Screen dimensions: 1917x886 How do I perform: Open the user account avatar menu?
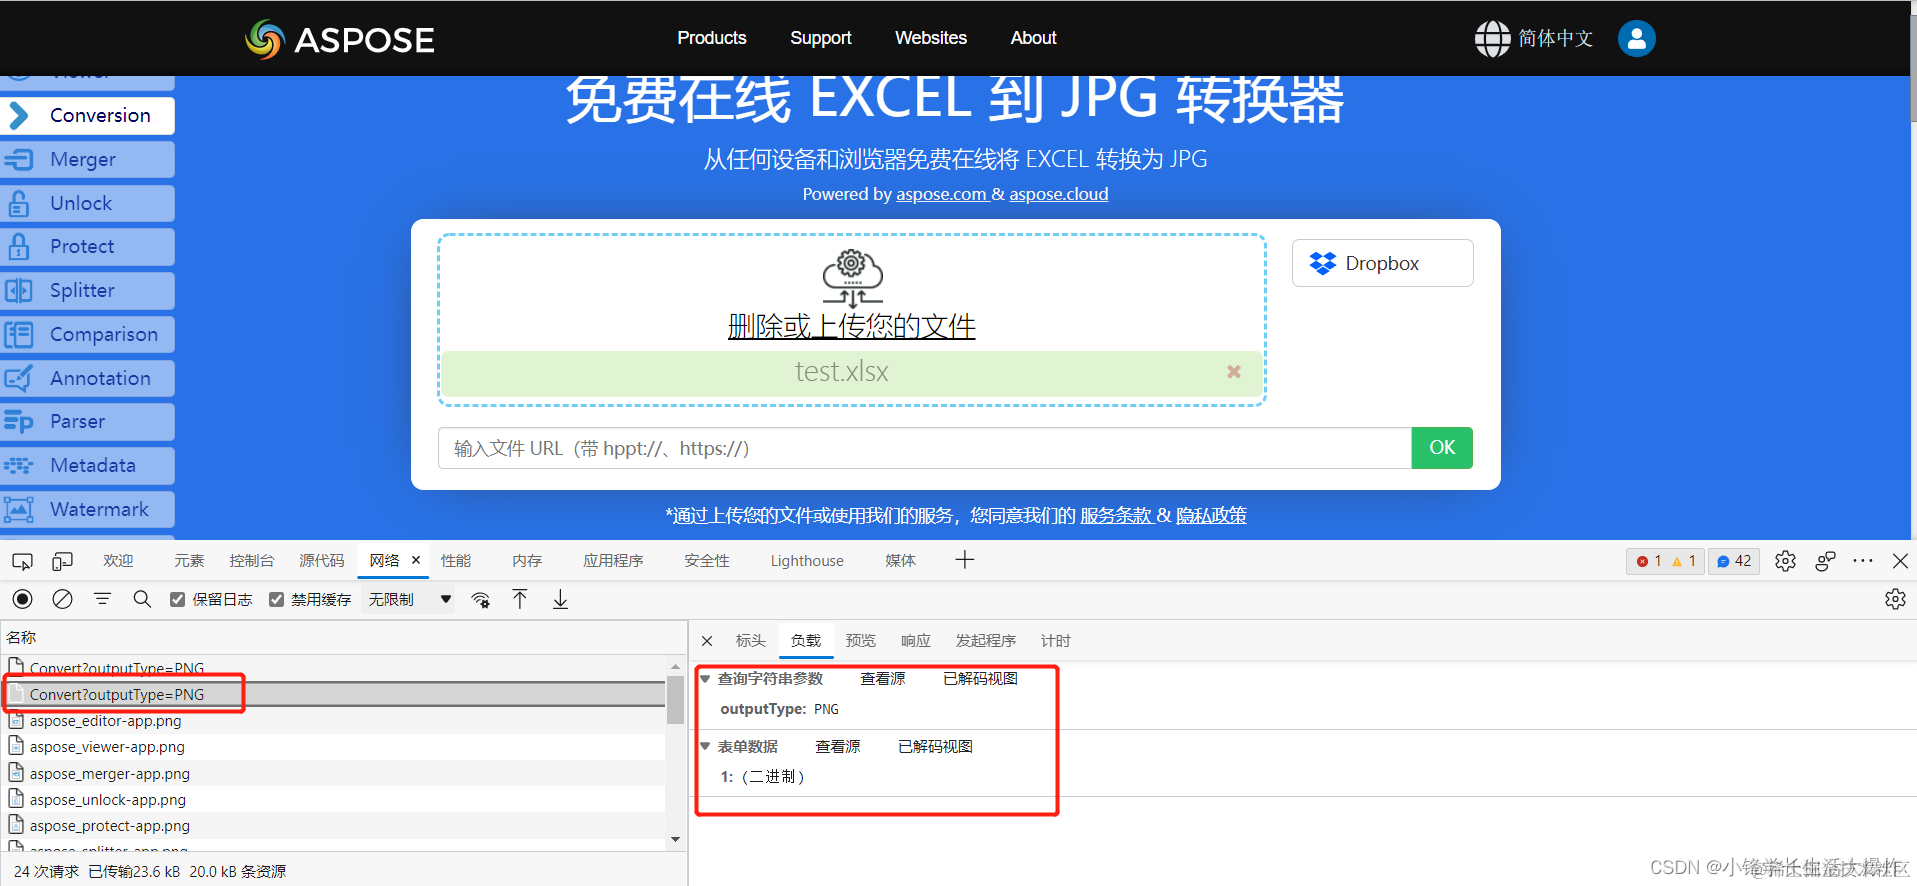point(1636,38)
